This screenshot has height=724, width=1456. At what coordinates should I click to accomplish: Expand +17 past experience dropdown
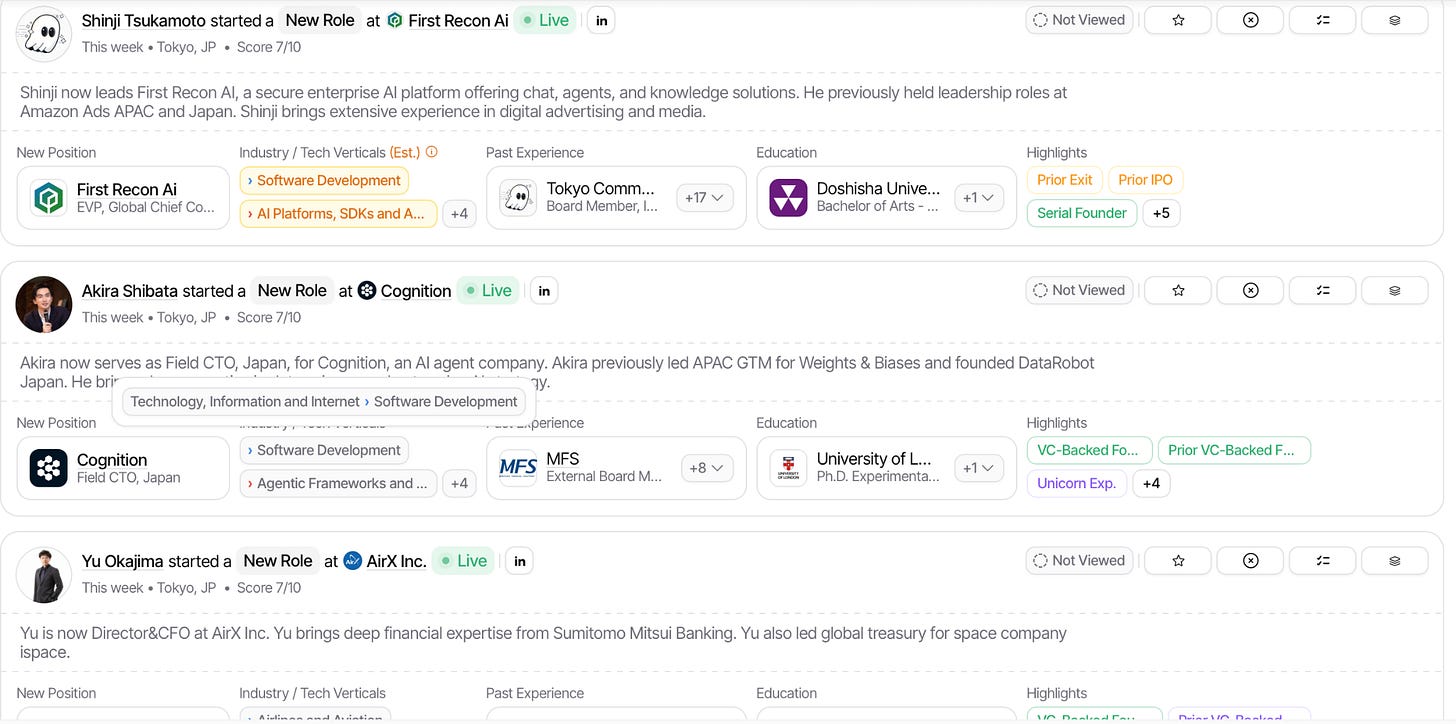(705, 198)
